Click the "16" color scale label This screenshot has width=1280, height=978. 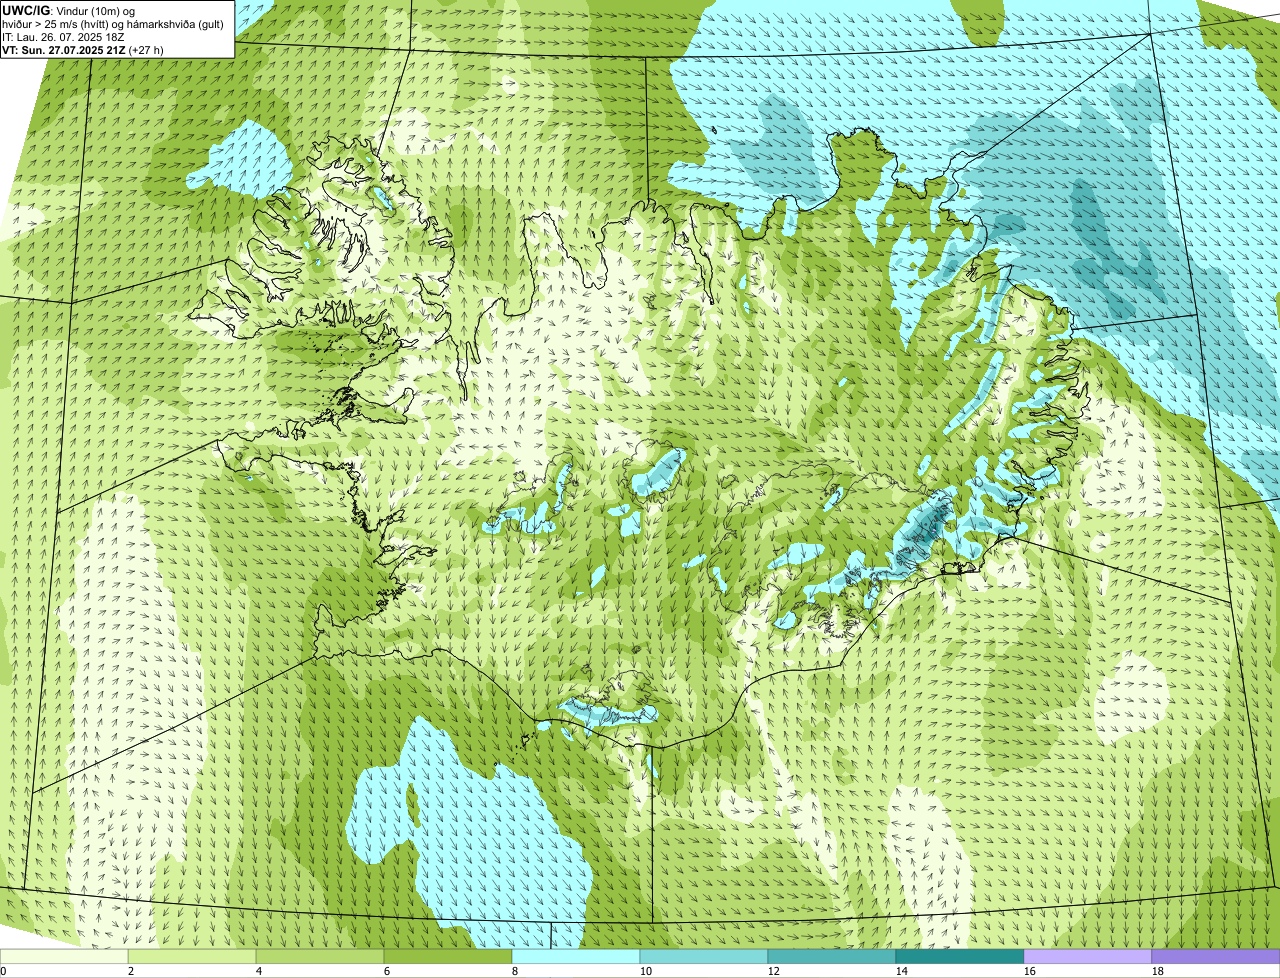pyautogui.click(x=1030, y=971)
